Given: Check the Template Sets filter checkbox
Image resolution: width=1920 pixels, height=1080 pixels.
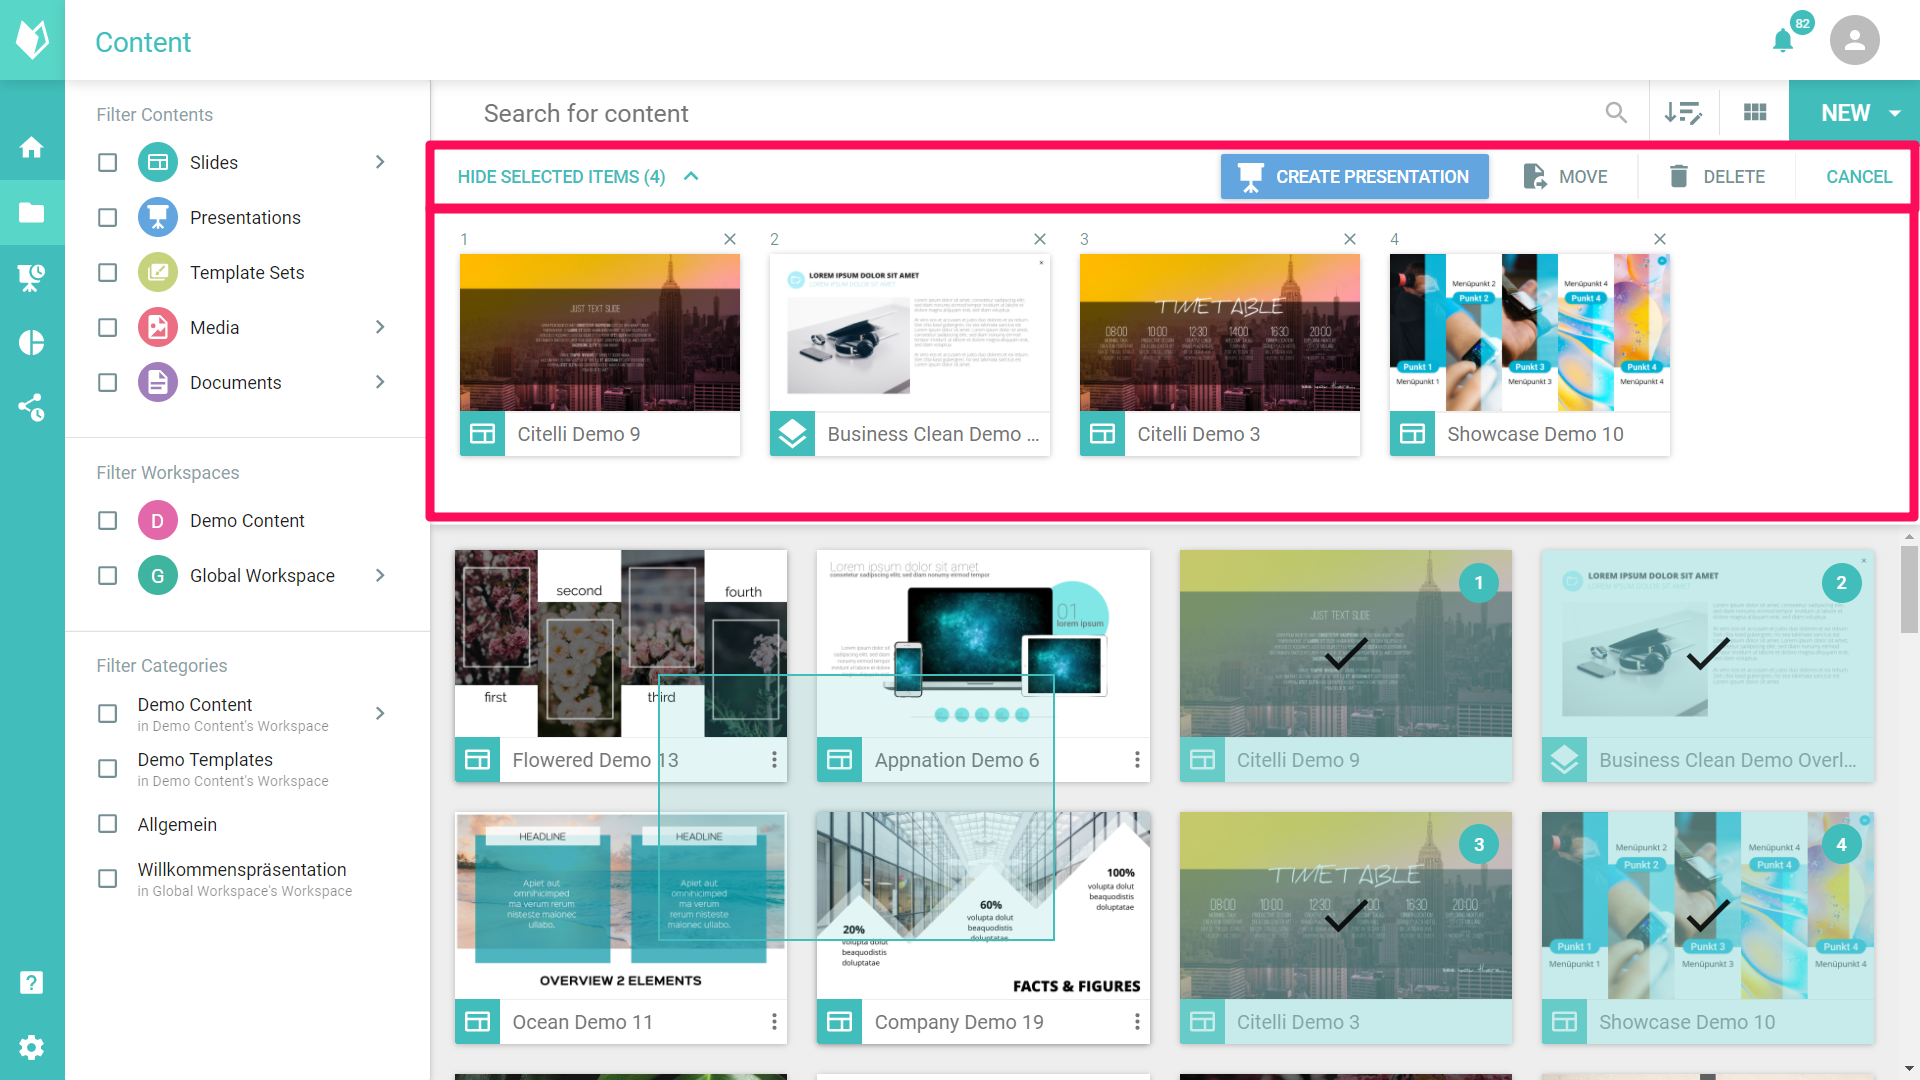Looking at the screenshot, I should pos(108,273).
